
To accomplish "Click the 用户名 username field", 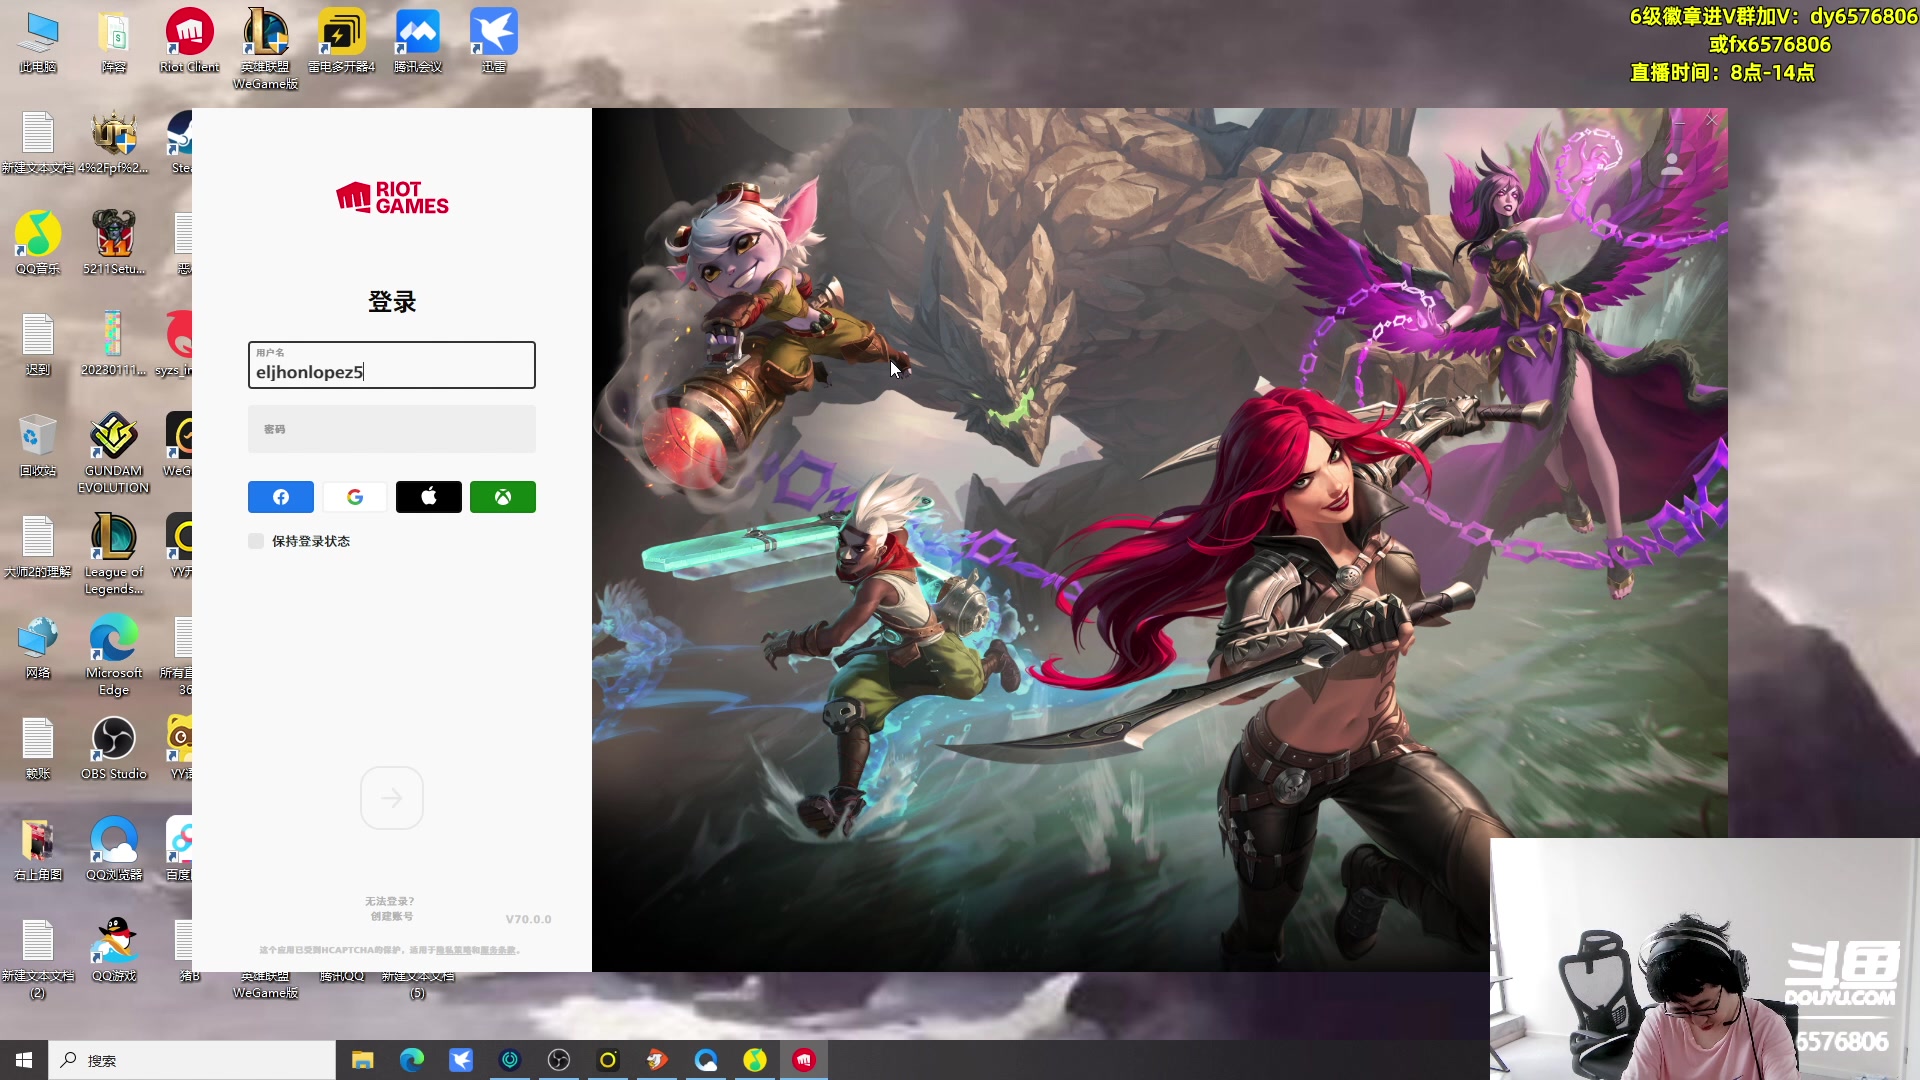I will (392, 365).
